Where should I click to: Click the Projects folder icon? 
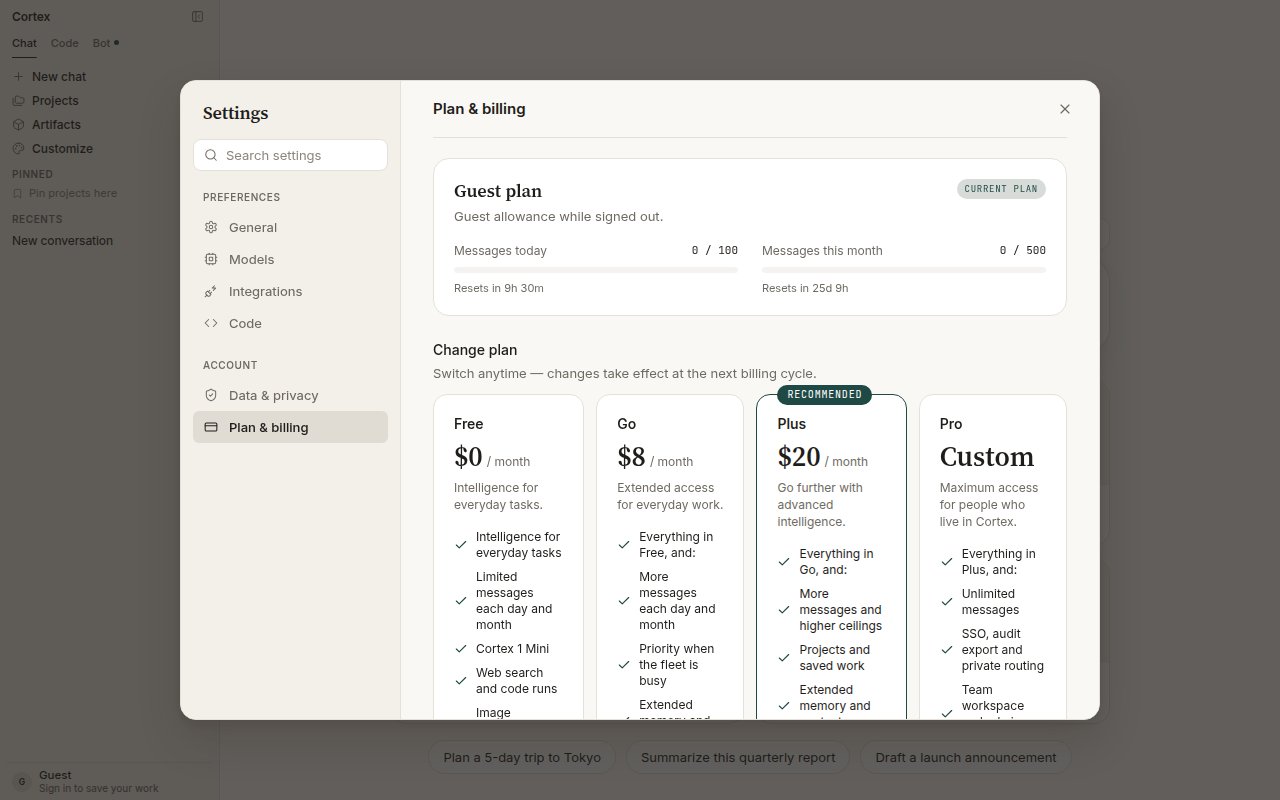[18, 100]
